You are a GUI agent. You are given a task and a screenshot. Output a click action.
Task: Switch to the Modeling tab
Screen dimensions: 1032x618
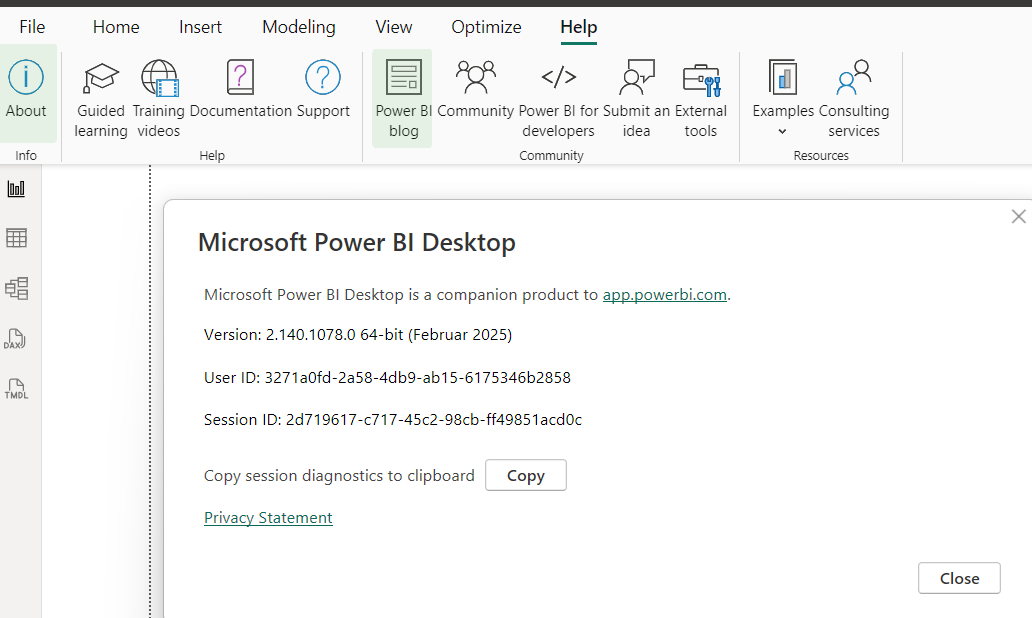(x=299, y=27)
